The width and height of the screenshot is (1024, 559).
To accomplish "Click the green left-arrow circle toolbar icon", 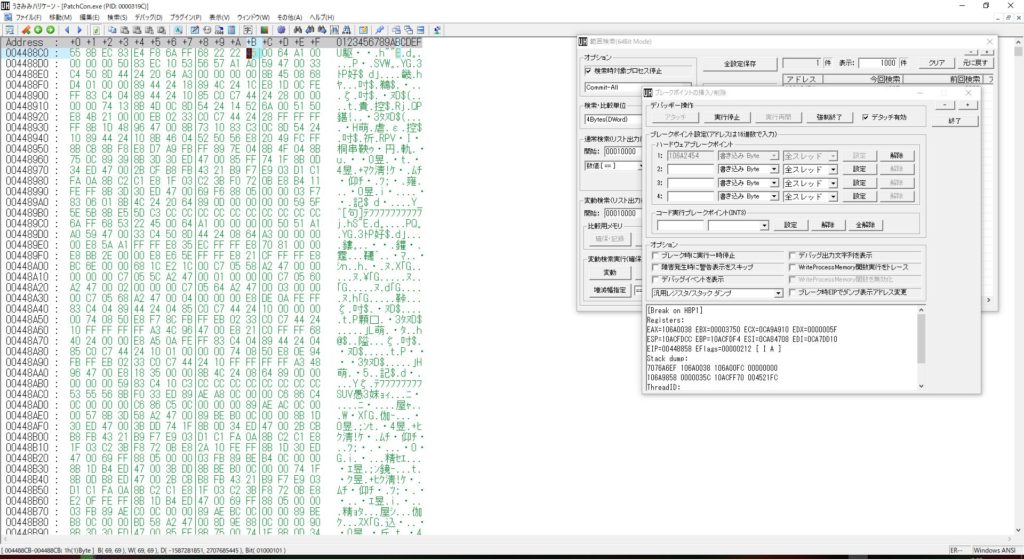I will coord(38,30).
